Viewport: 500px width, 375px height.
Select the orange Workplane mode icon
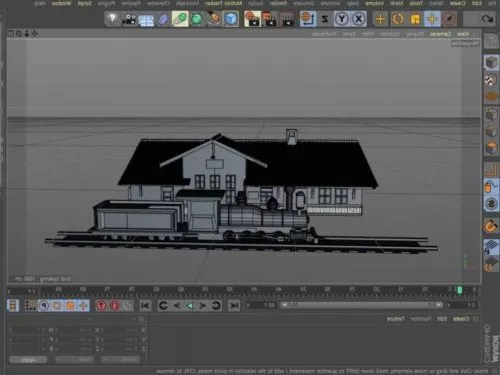click(491, 97)
